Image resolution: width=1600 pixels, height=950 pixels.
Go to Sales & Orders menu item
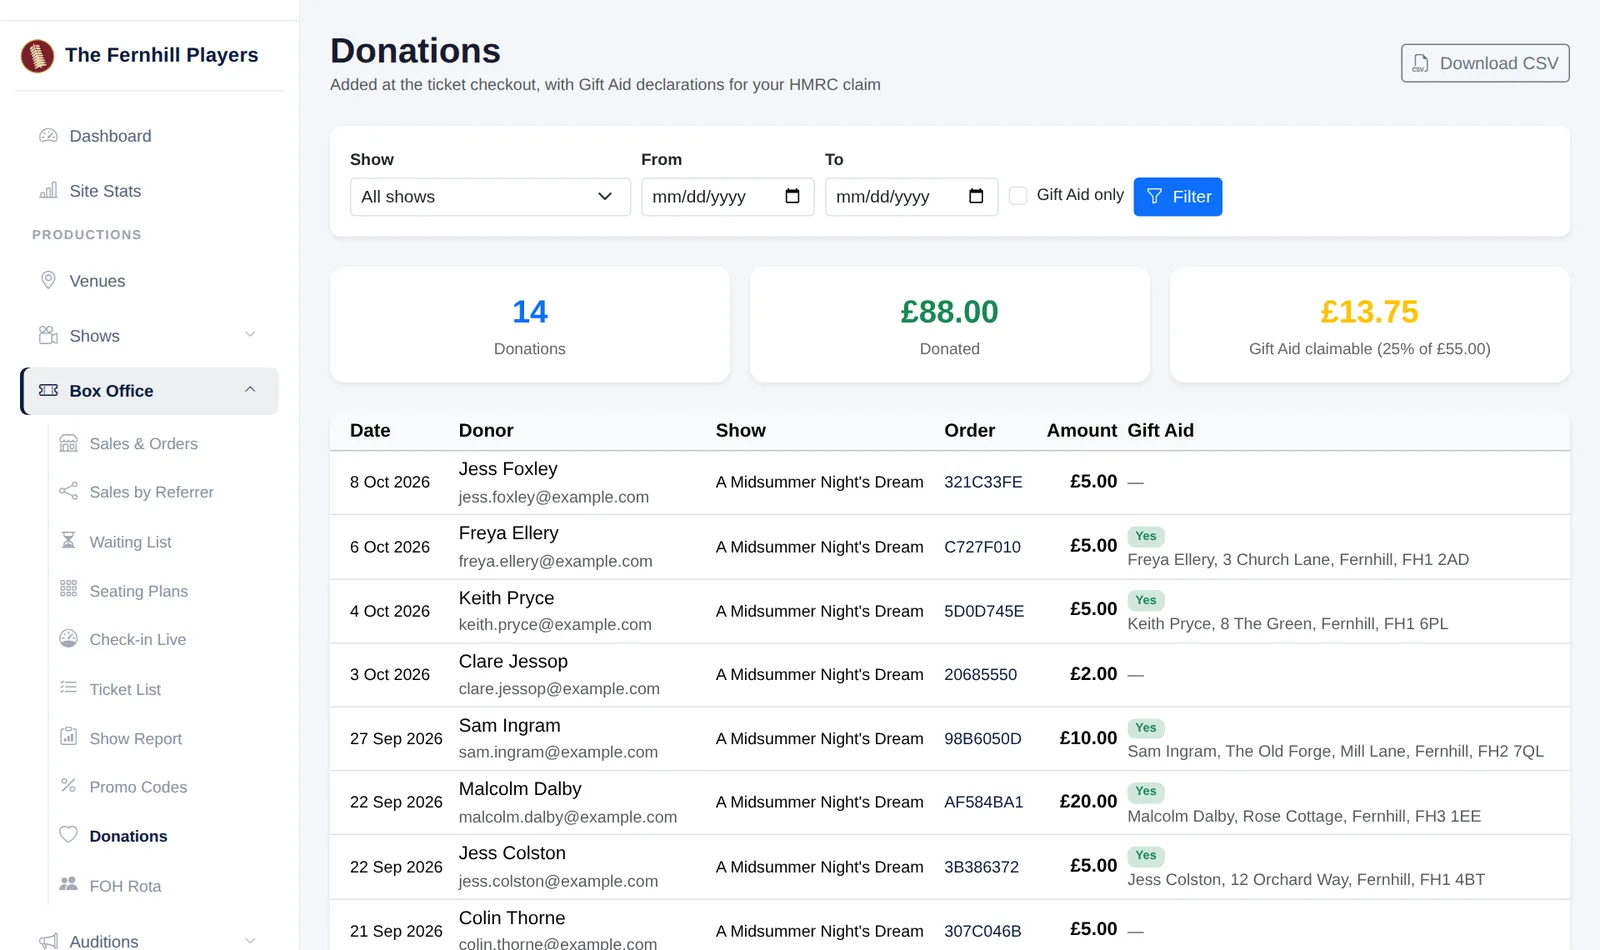pyautogui.click(x=143, y=444)
